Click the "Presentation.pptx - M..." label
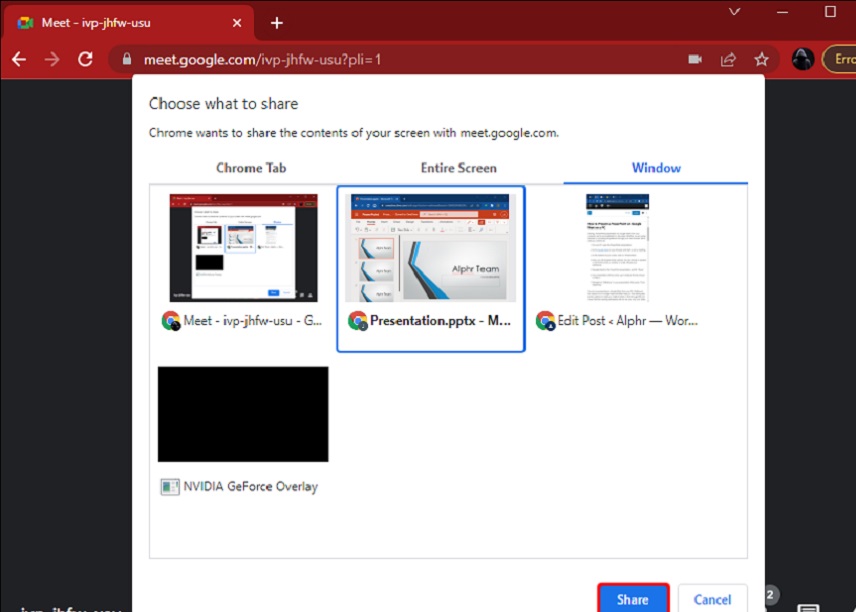This screenshot has height=612, width=856. click(x=440, y=320)
